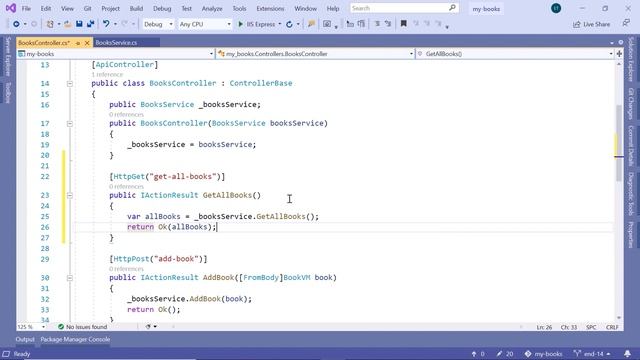Collapse the BooksController class at line 14
The image size is (640, 360).
point(70,83)
